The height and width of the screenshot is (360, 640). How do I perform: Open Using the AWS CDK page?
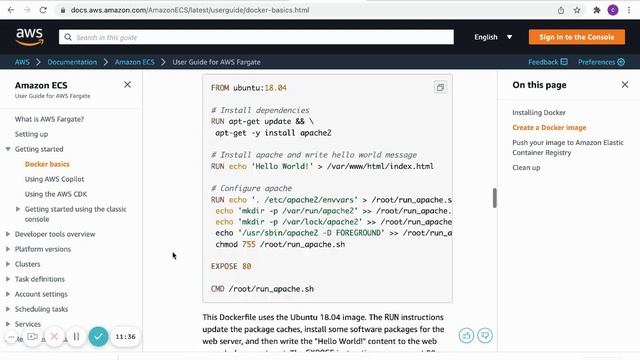56,194
